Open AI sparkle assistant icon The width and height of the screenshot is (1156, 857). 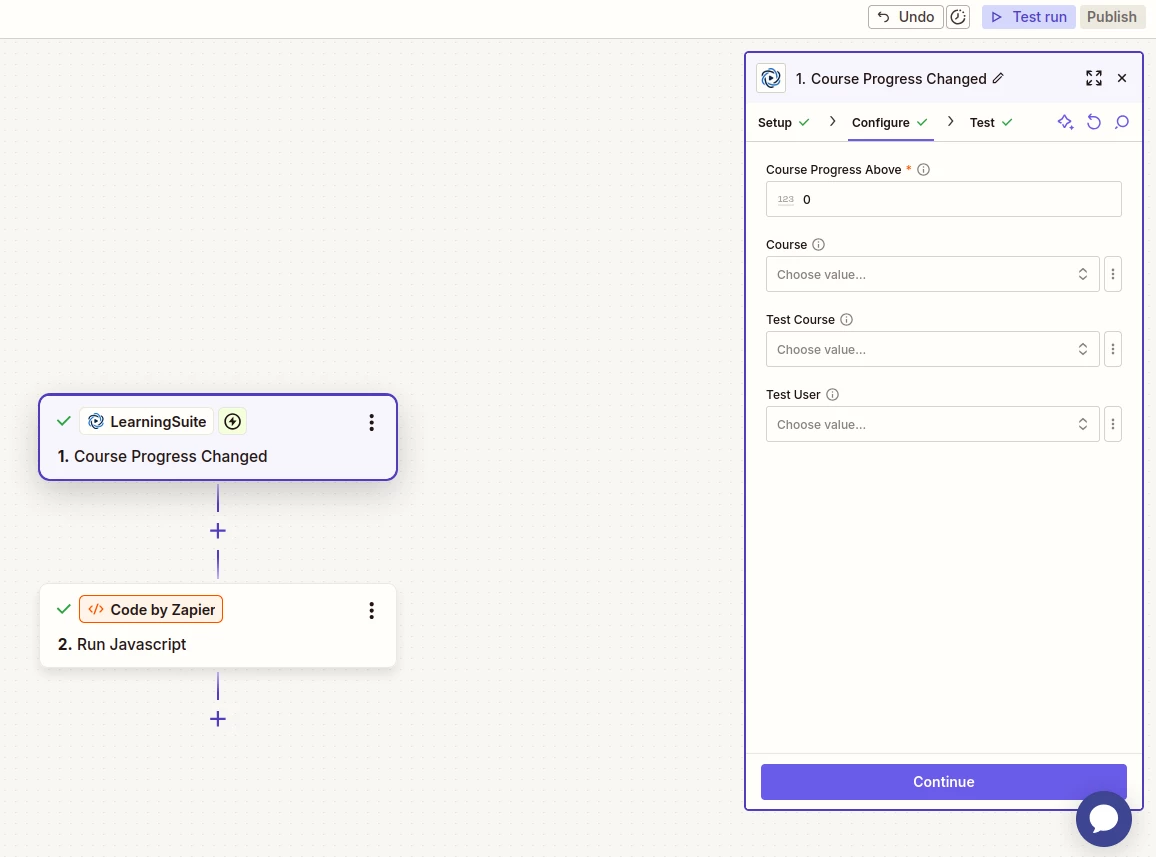pyautogui.click(x=1065, y=122)
